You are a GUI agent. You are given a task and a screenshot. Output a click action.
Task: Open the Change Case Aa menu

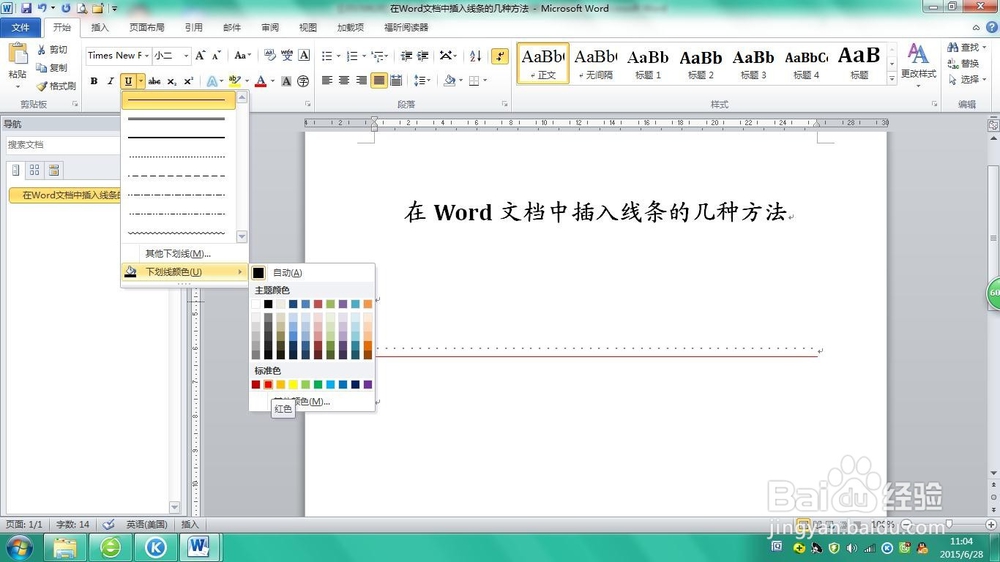pos(242,55)
